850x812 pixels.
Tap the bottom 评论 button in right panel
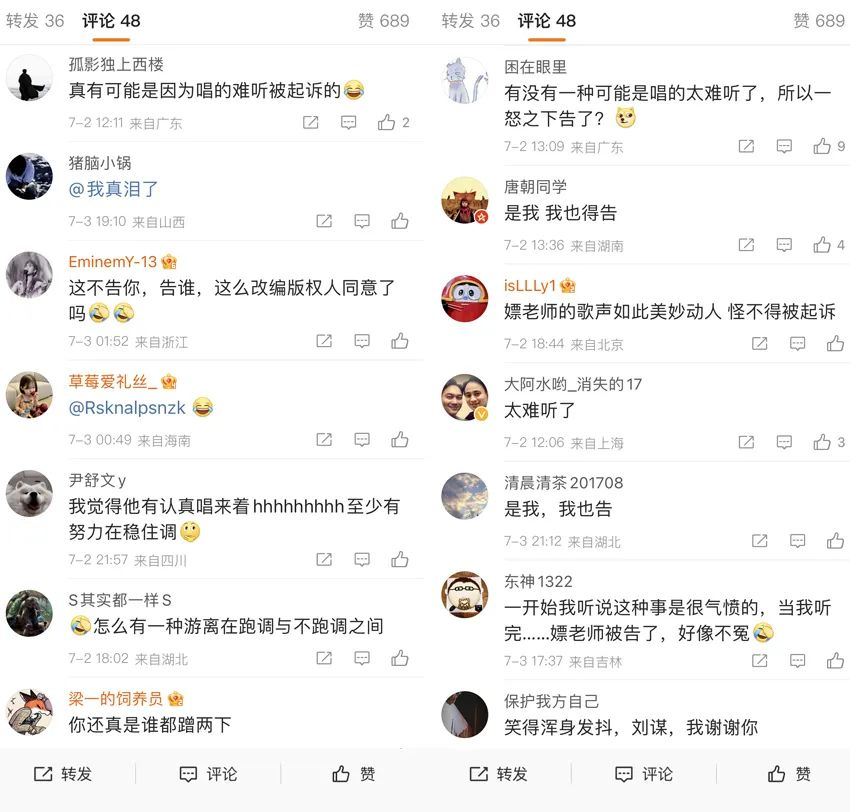[x=643, y=774]
